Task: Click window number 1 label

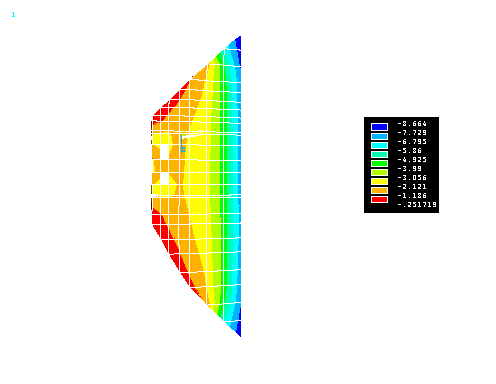Action: click(x=13, y=15)
